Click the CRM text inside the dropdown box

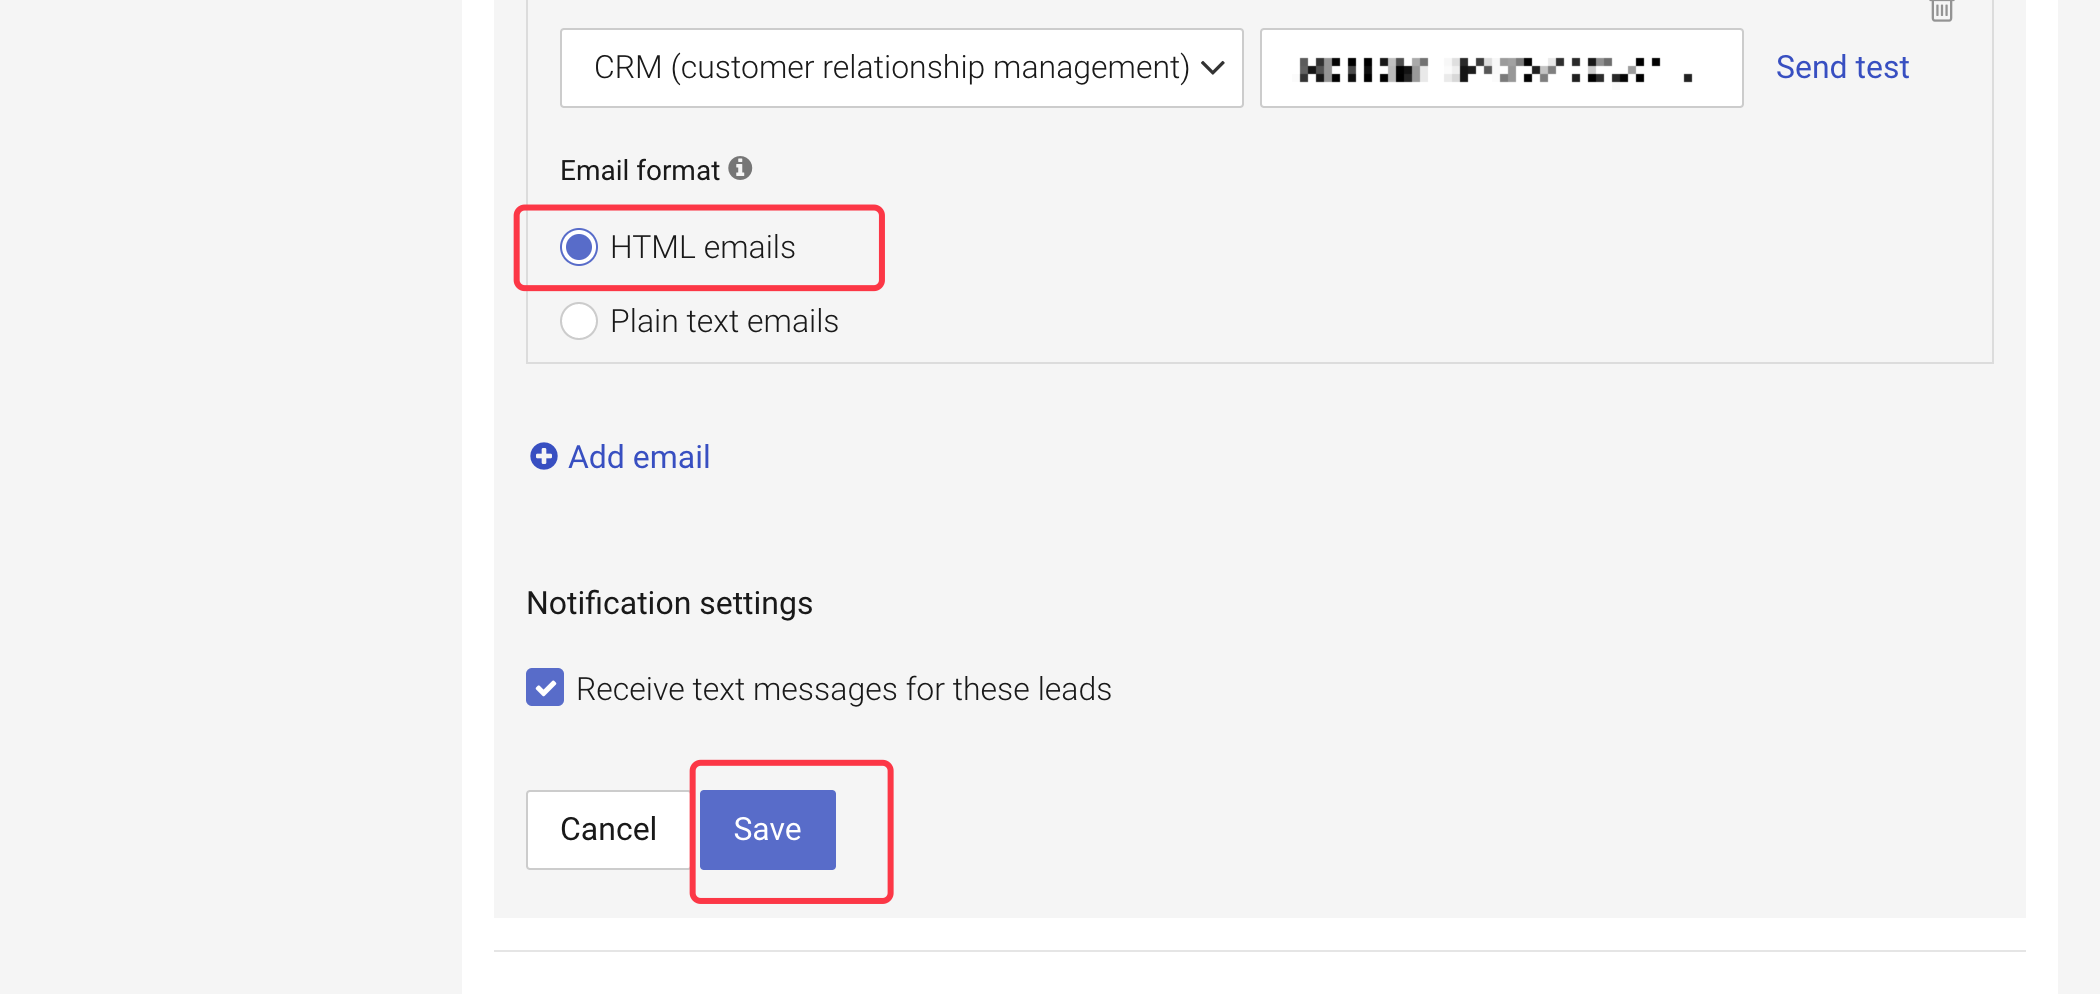tap(628, 68)
